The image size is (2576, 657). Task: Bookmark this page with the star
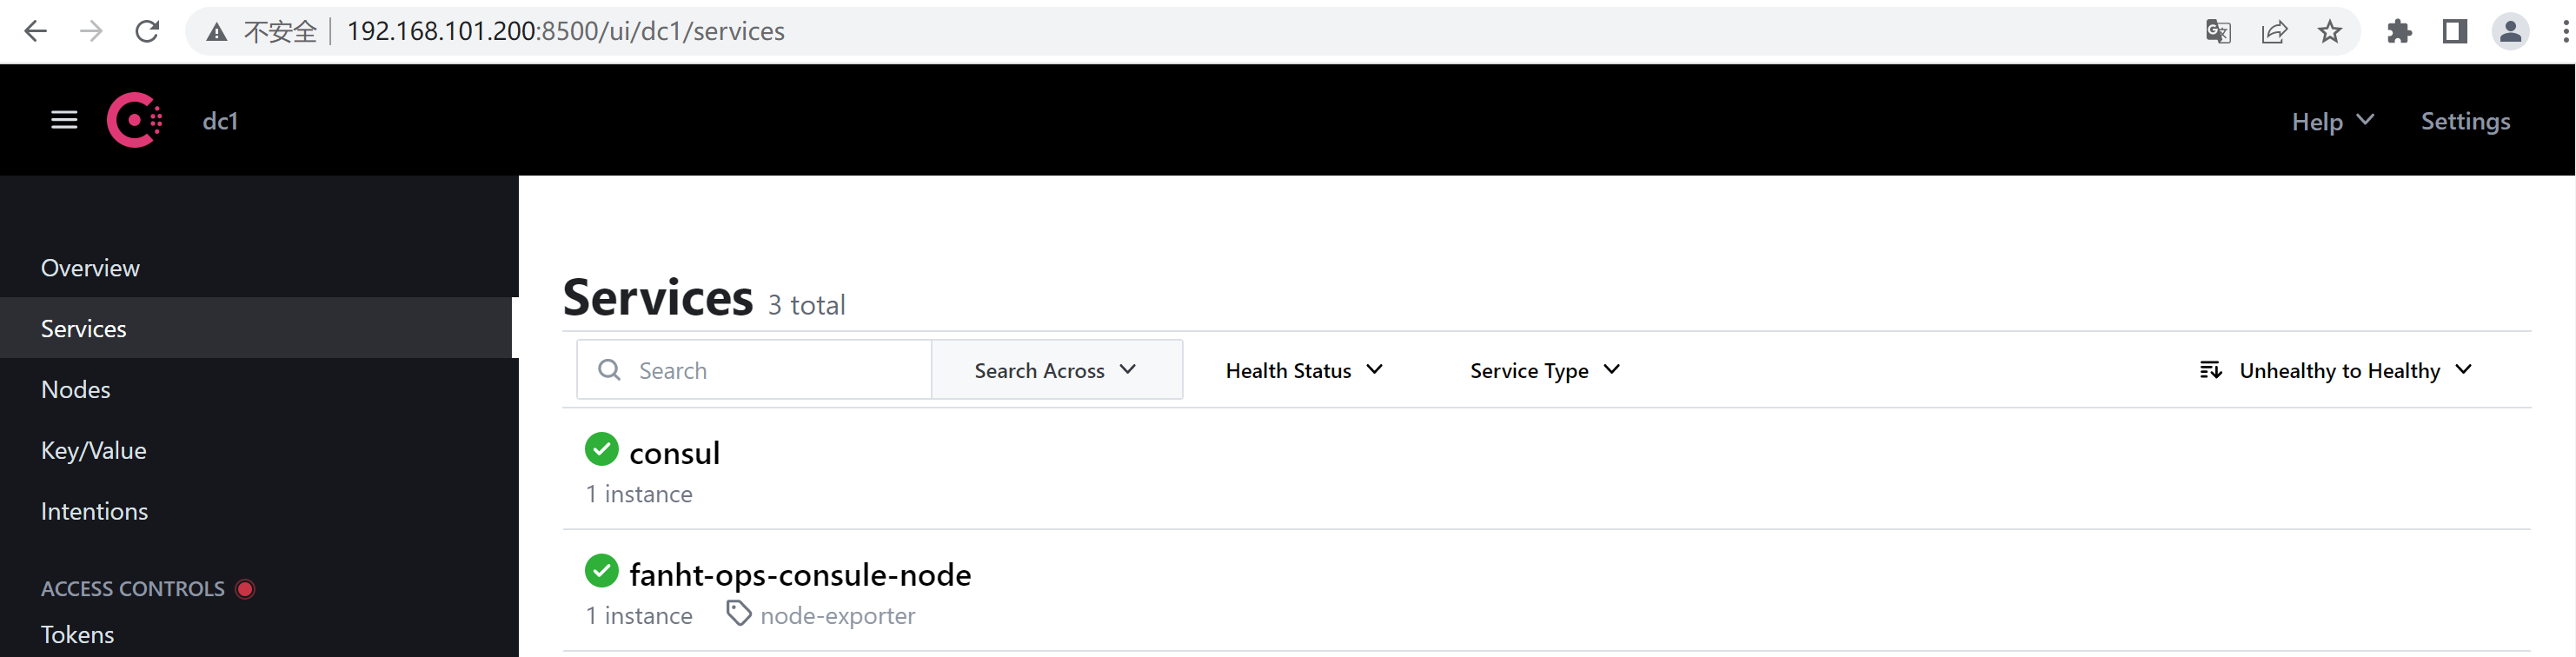point(2330,32)
